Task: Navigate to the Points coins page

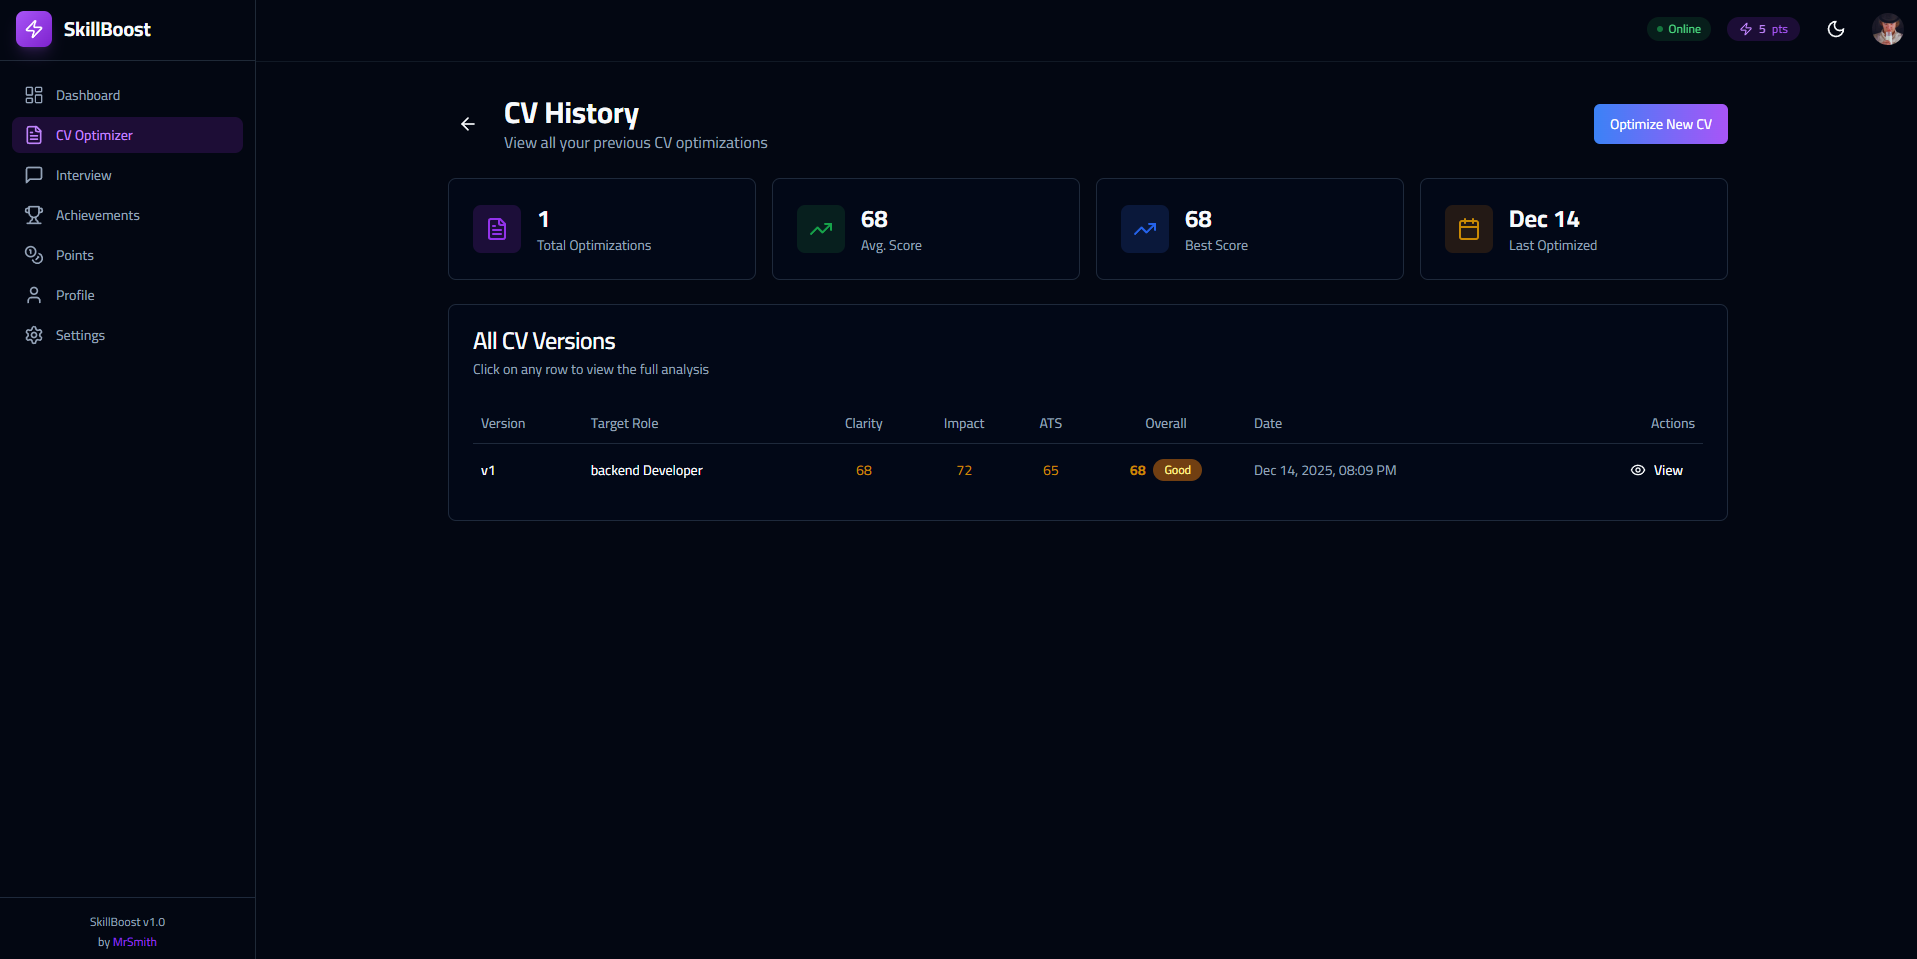Action: (74, 255)
